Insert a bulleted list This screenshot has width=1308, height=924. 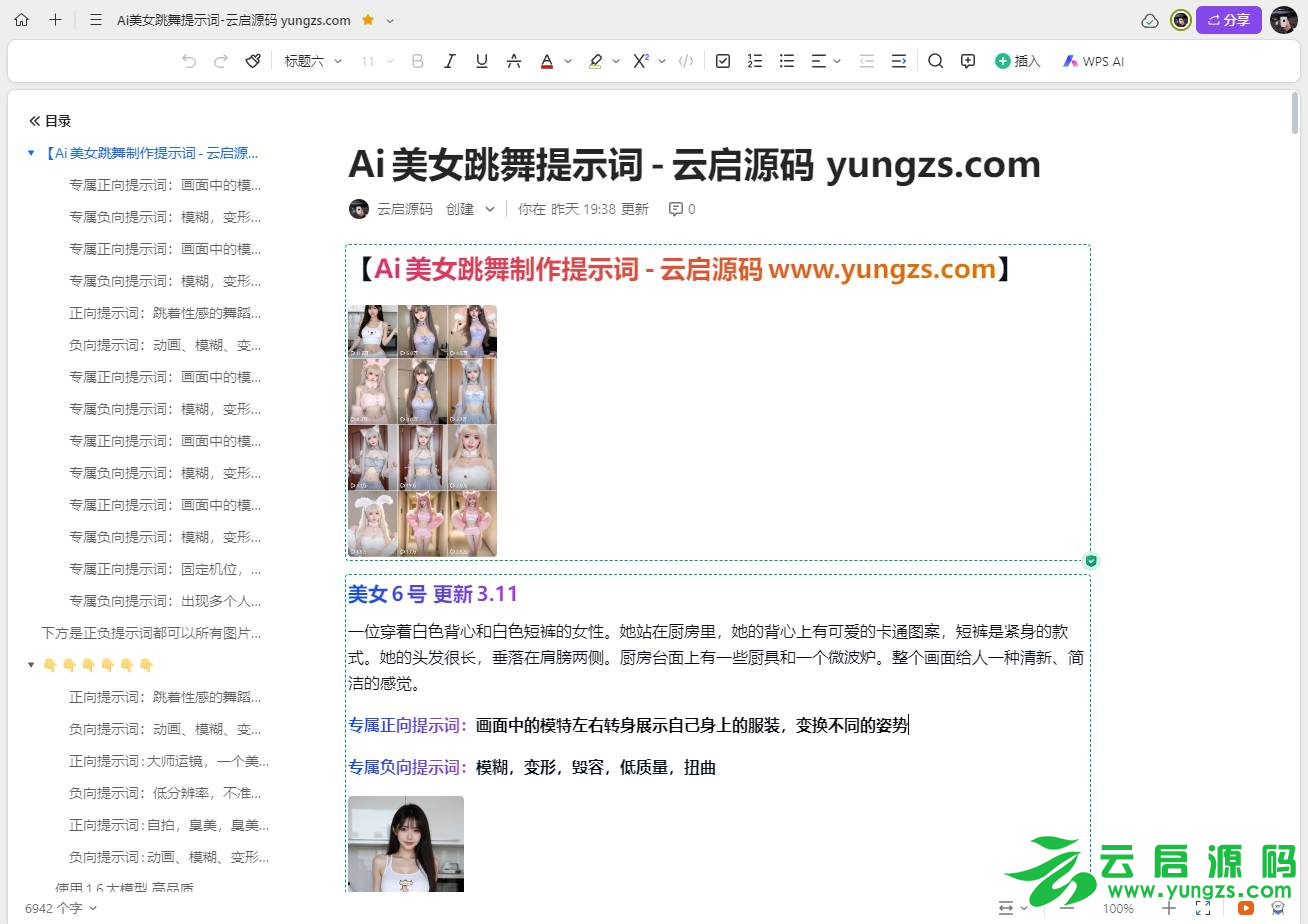pyautogui.click(x=787, y=61)
